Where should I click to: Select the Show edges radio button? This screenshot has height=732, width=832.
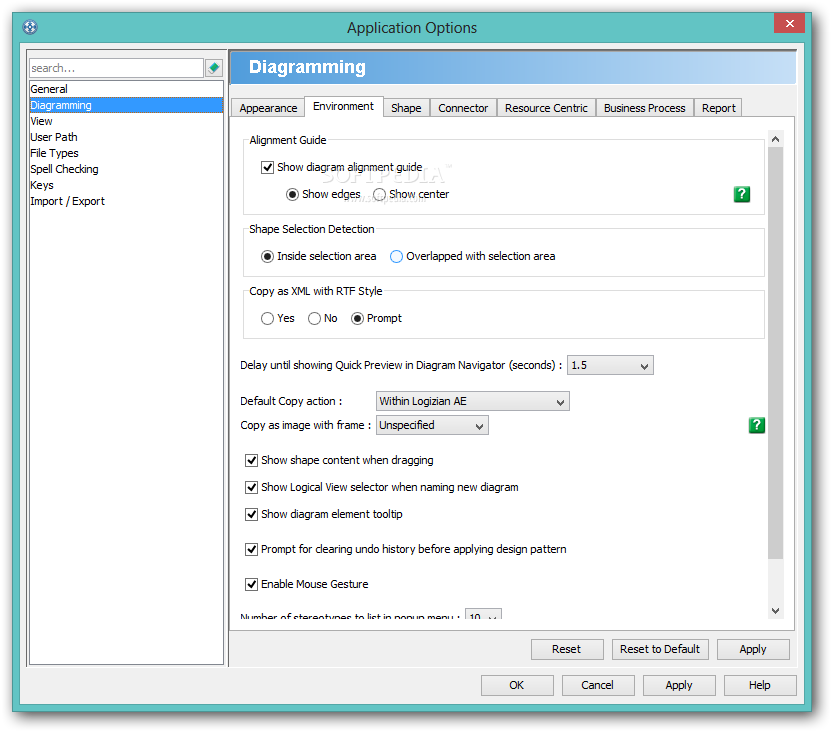pos(292,195)
